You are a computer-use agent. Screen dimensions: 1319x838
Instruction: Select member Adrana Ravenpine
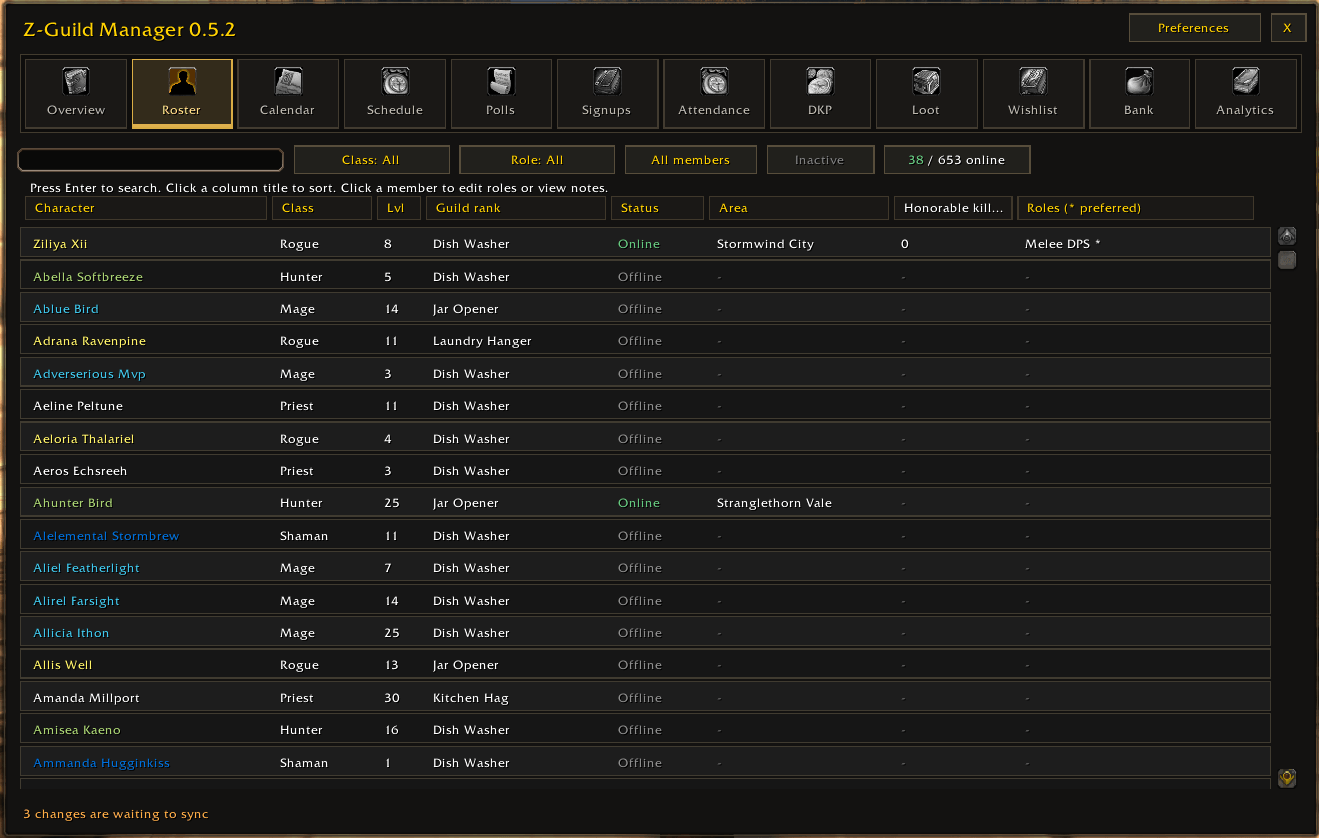coord(645,341)
